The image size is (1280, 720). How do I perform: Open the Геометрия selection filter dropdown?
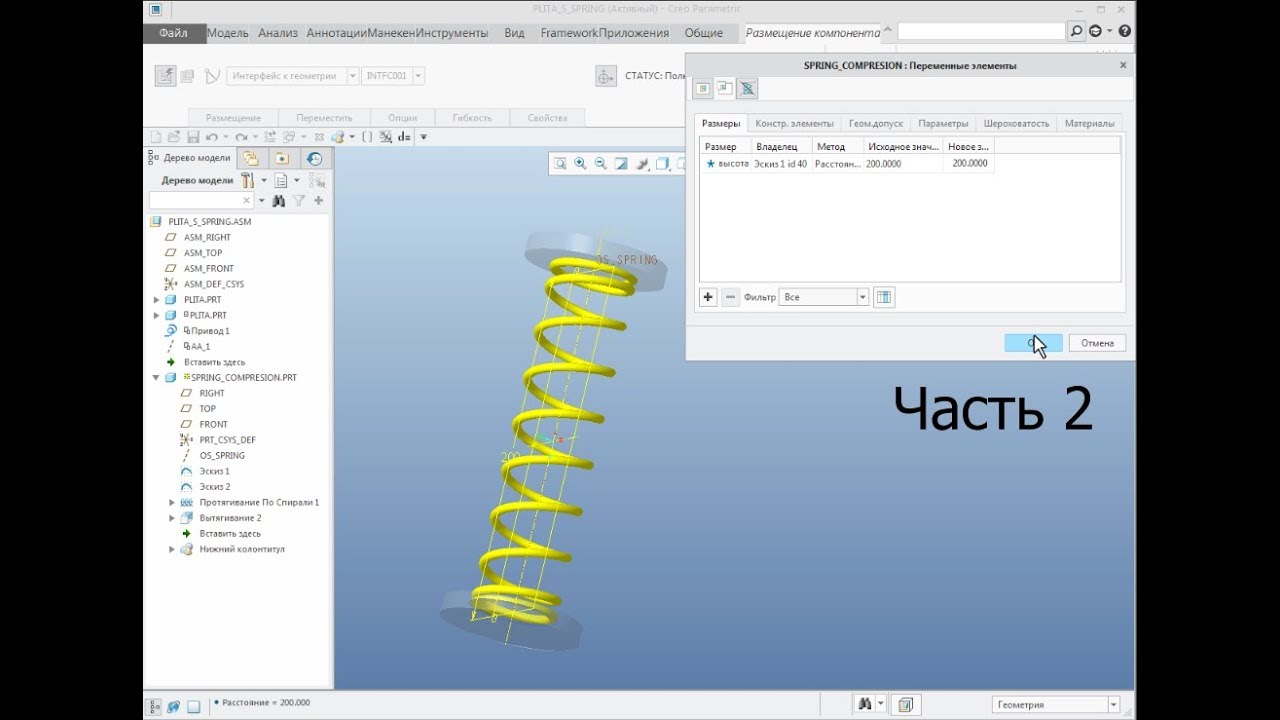tap(1056, 705)
